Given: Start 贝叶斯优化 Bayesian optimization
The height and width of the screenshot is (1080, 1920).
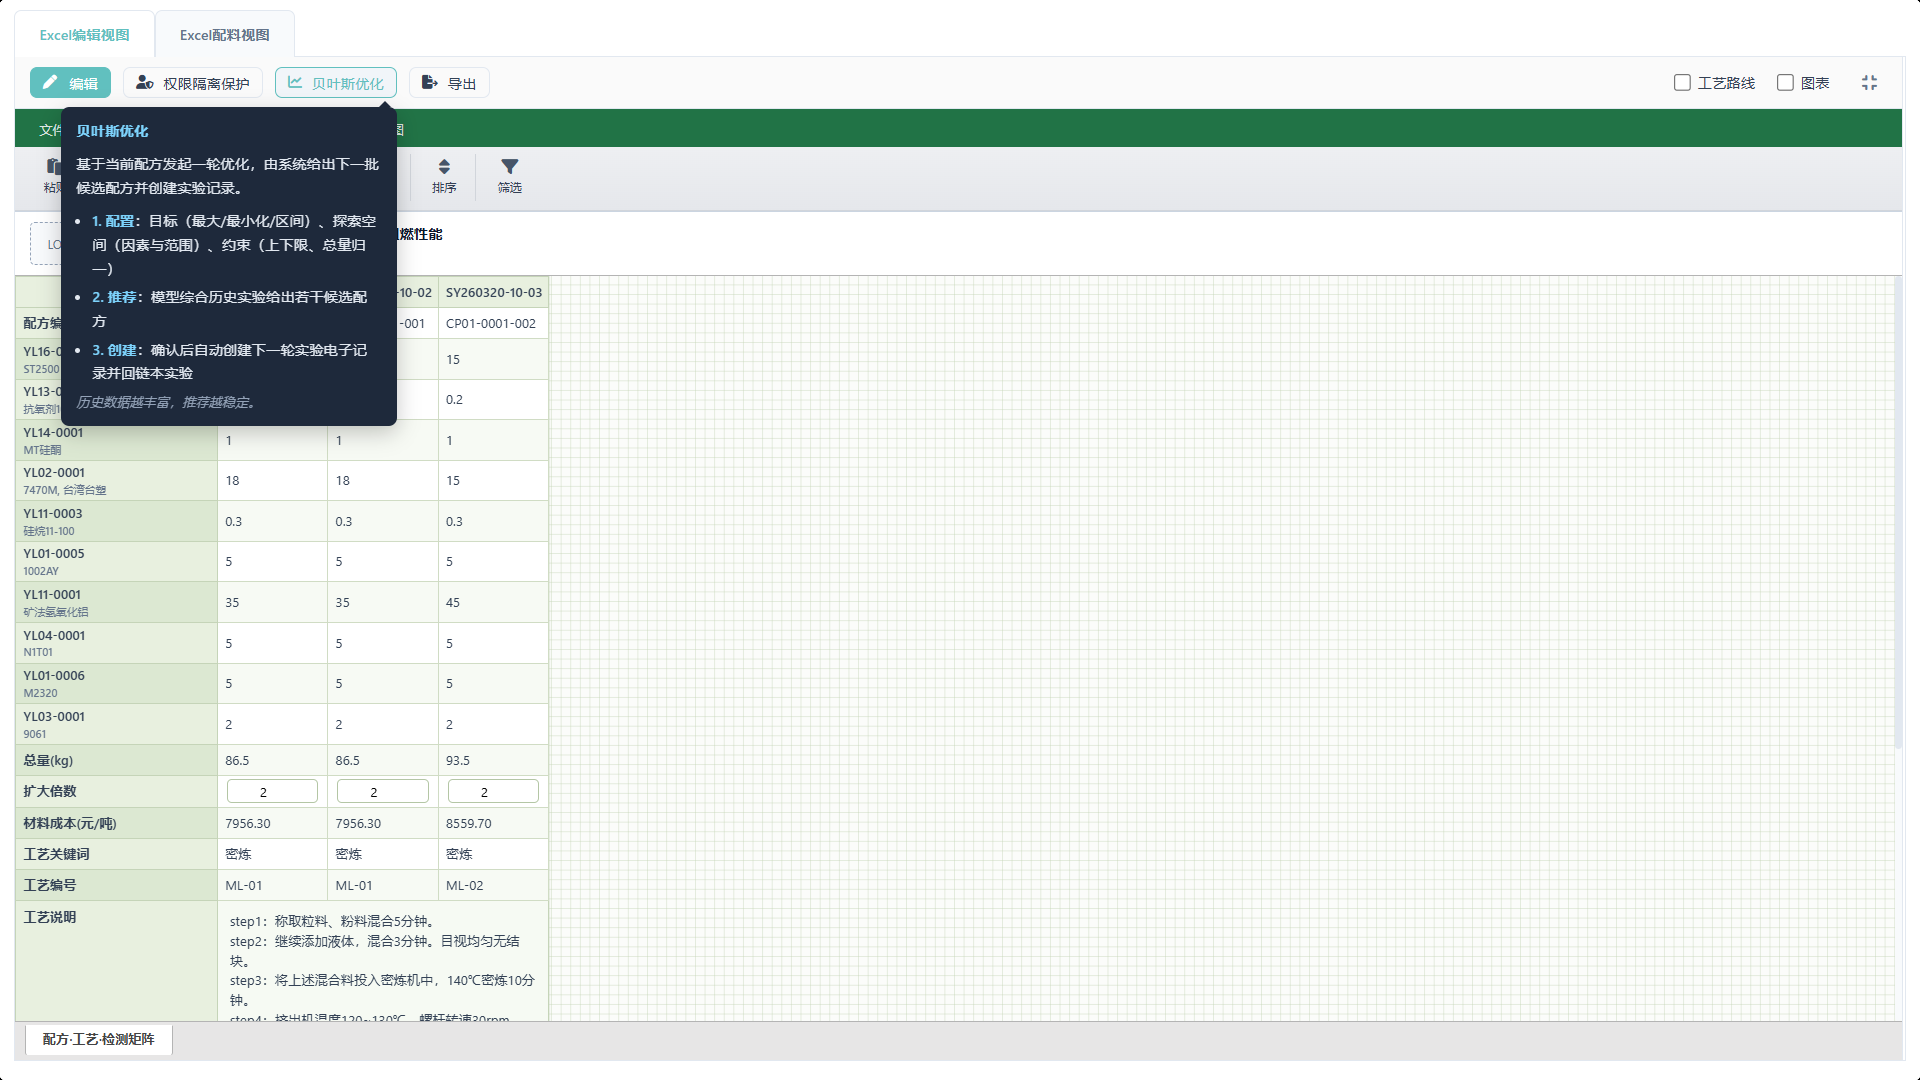Looking at the screenshot, I should click(x=336, y=83).
